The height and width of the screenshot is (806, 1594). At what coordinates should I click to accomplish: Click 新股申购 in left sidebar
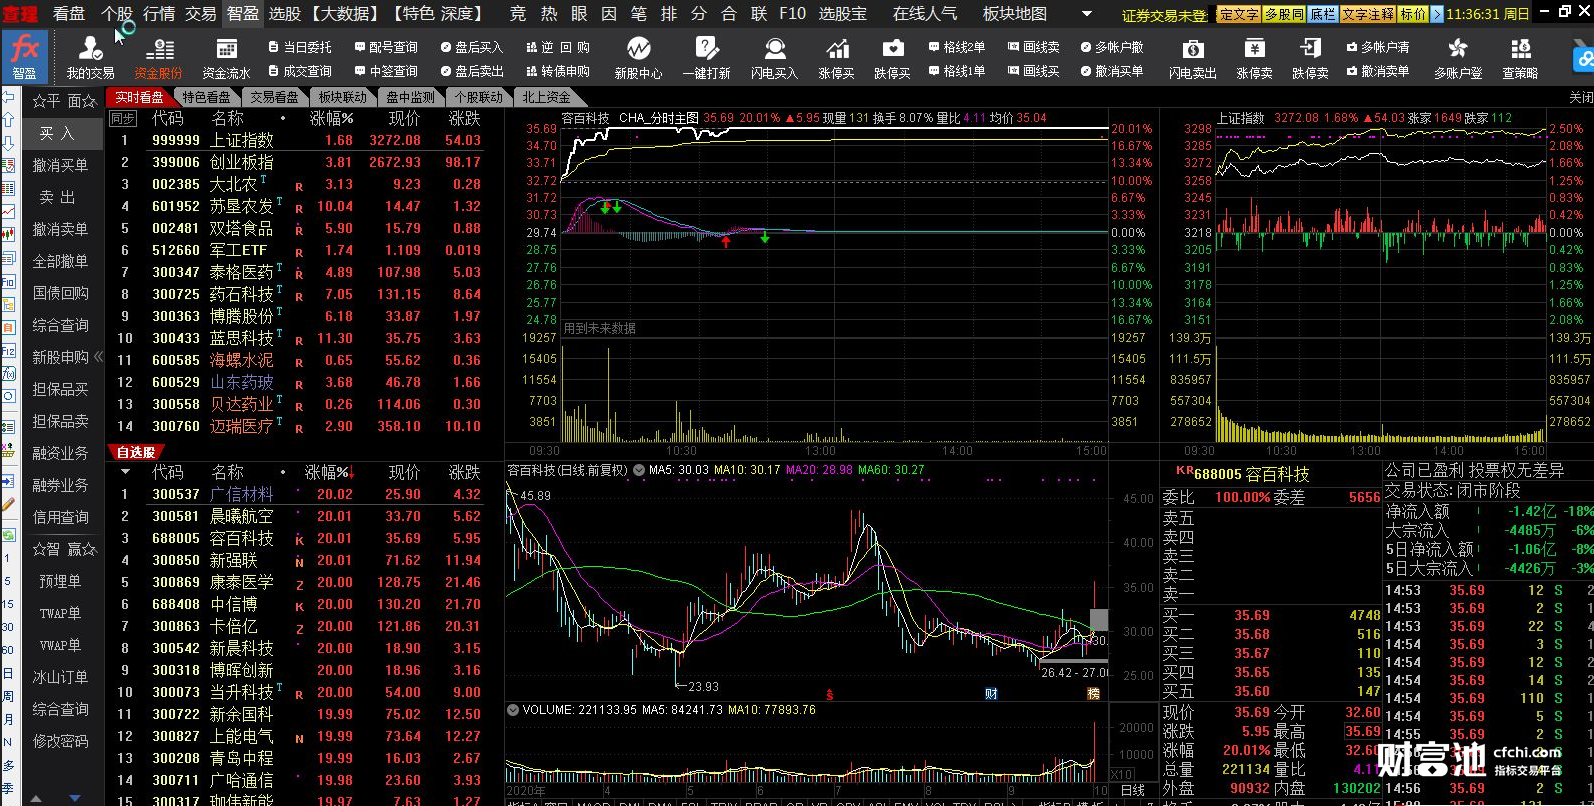60,357
